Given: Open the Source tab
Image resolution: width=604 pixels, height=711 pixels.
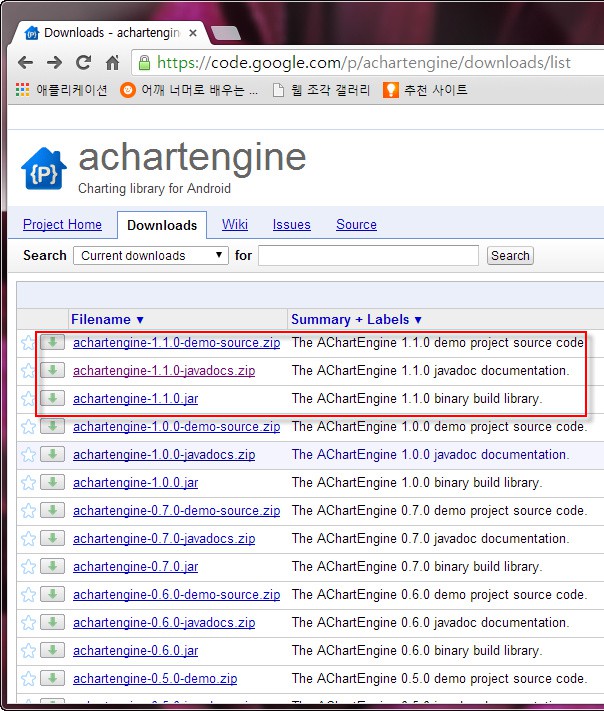Looking at the screenshot, I should 356,224.
